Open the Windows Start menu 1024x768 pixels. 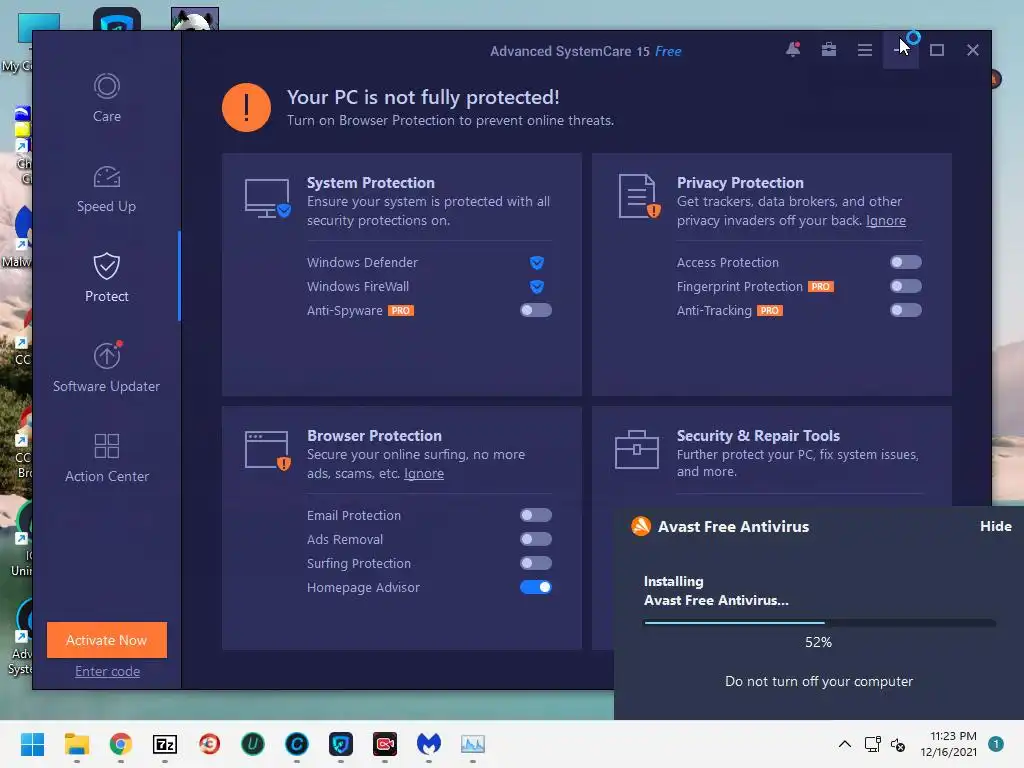click(x=32, y=744)
